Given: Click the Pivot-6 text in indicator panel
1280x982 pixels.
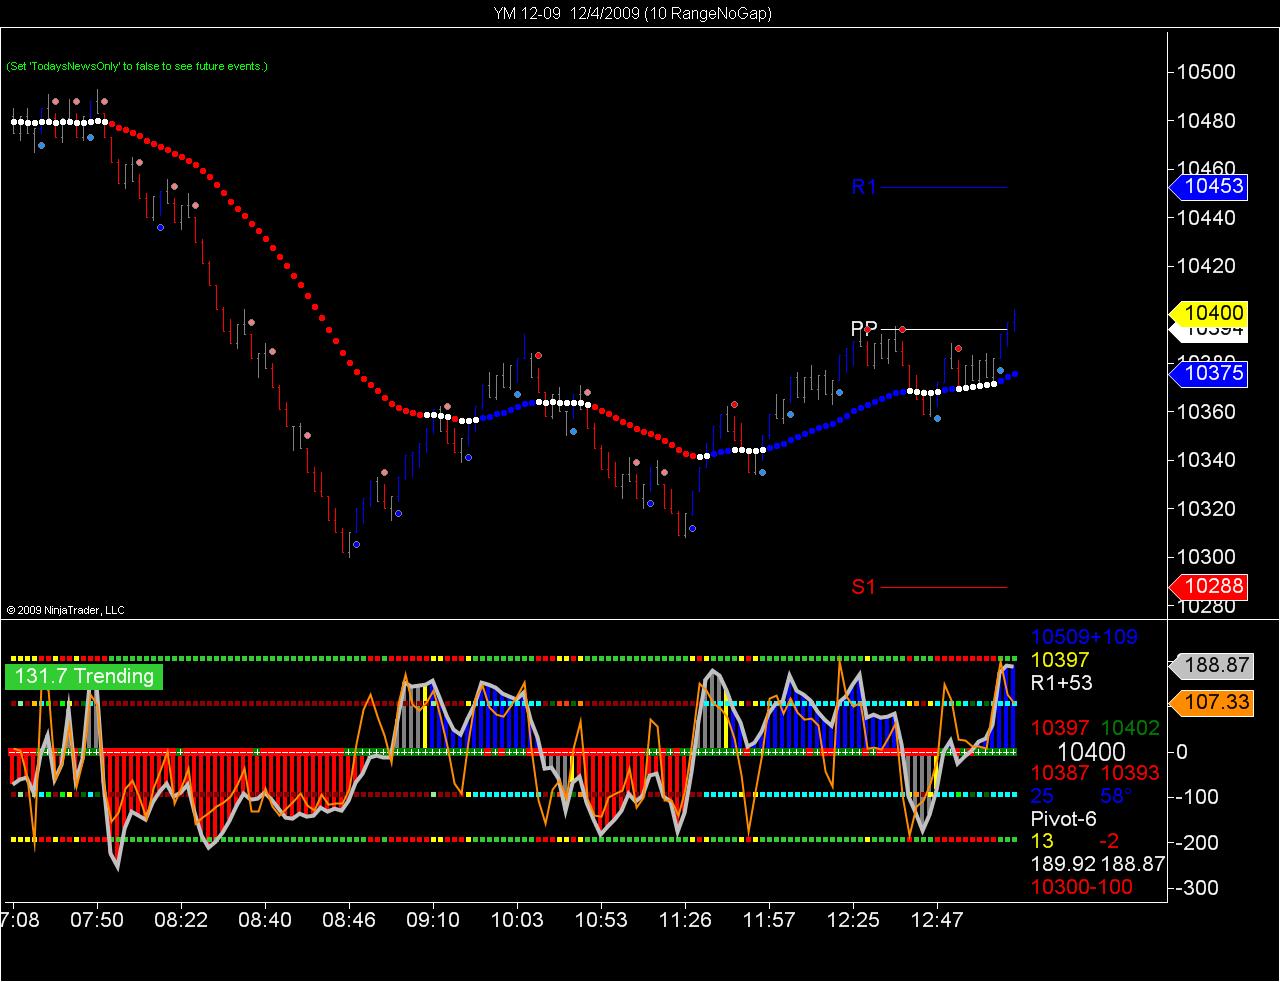Looking at the screenshot, I should point(1064,819).
